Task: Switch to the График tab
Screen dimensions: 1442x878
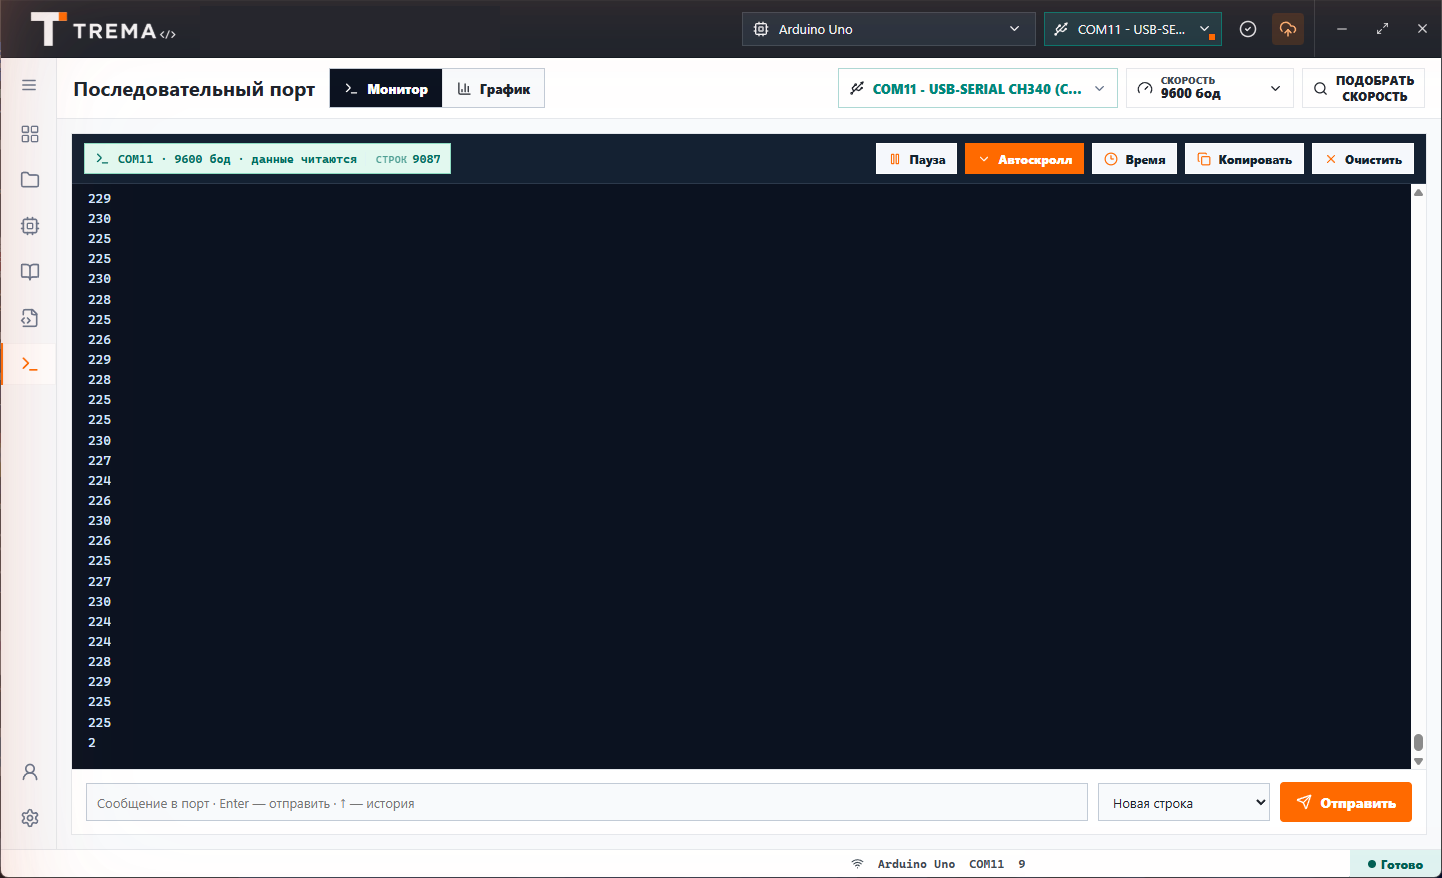Action: click(494, 88)
